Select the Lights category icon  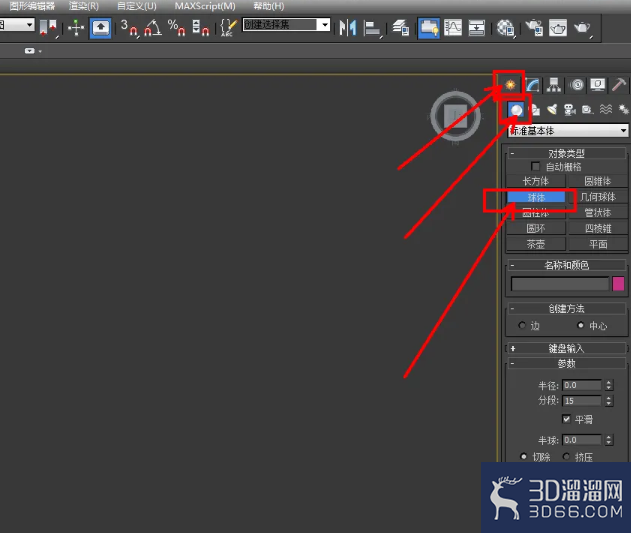552,109
